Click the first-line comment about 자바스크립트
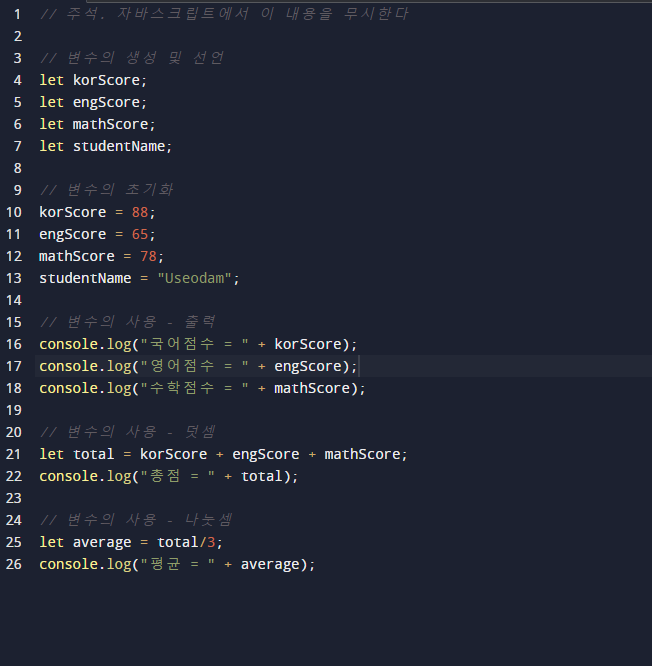Screen dimensions: 652x666 click(x=224, y=14)
